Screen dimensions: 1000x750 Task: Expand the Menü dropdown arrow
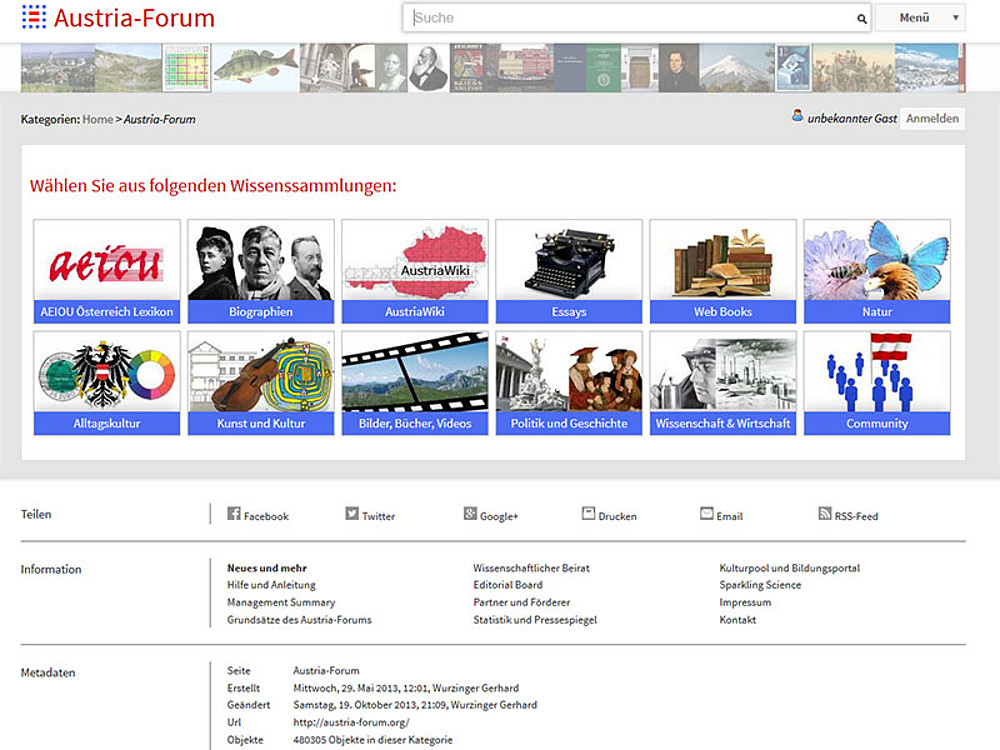pyautogui.click(x=955, y=18)
